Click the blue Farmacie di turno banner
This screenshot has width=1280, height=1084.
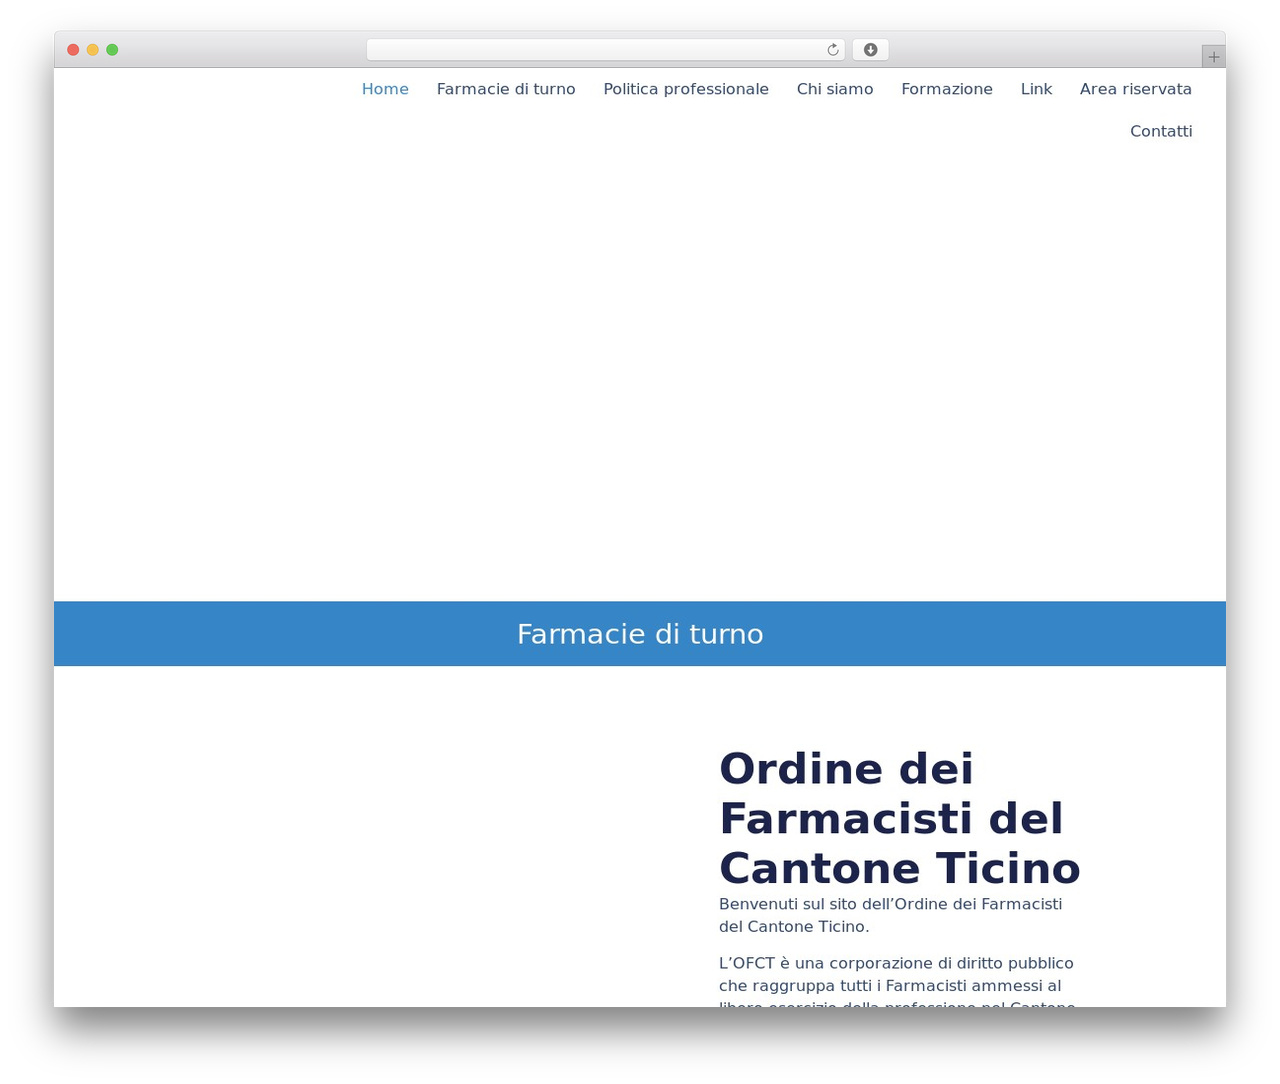click(x=640, y=634)
